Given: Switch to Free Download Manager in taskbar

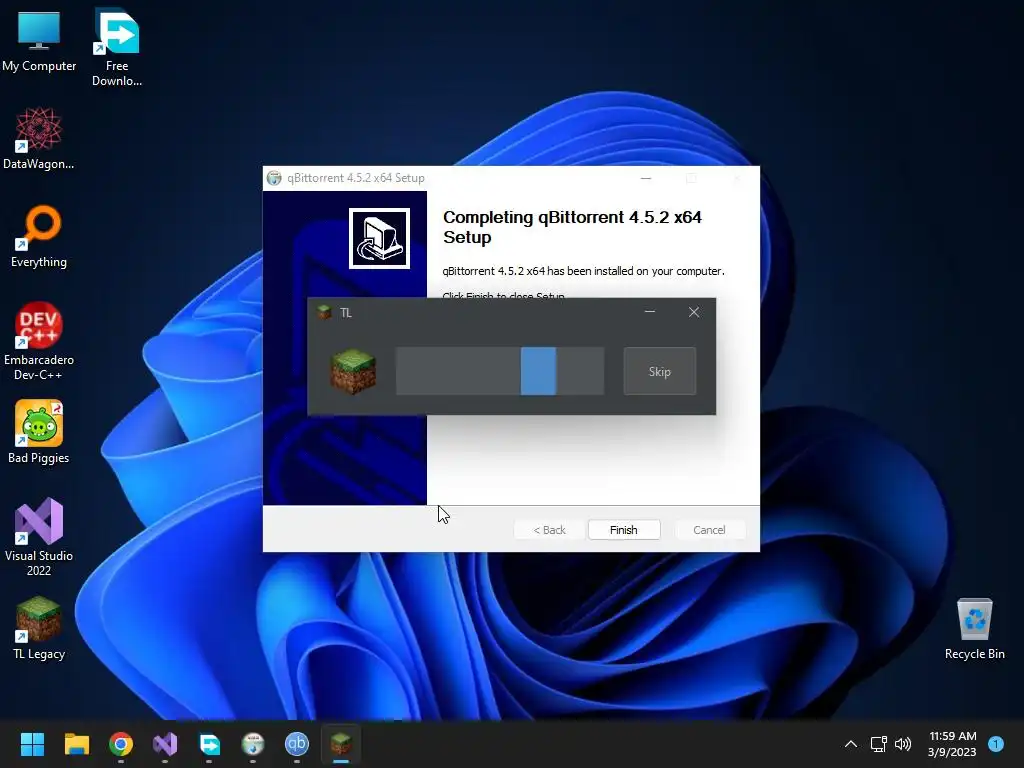Looking at the screenshot, I should point(209,744).
